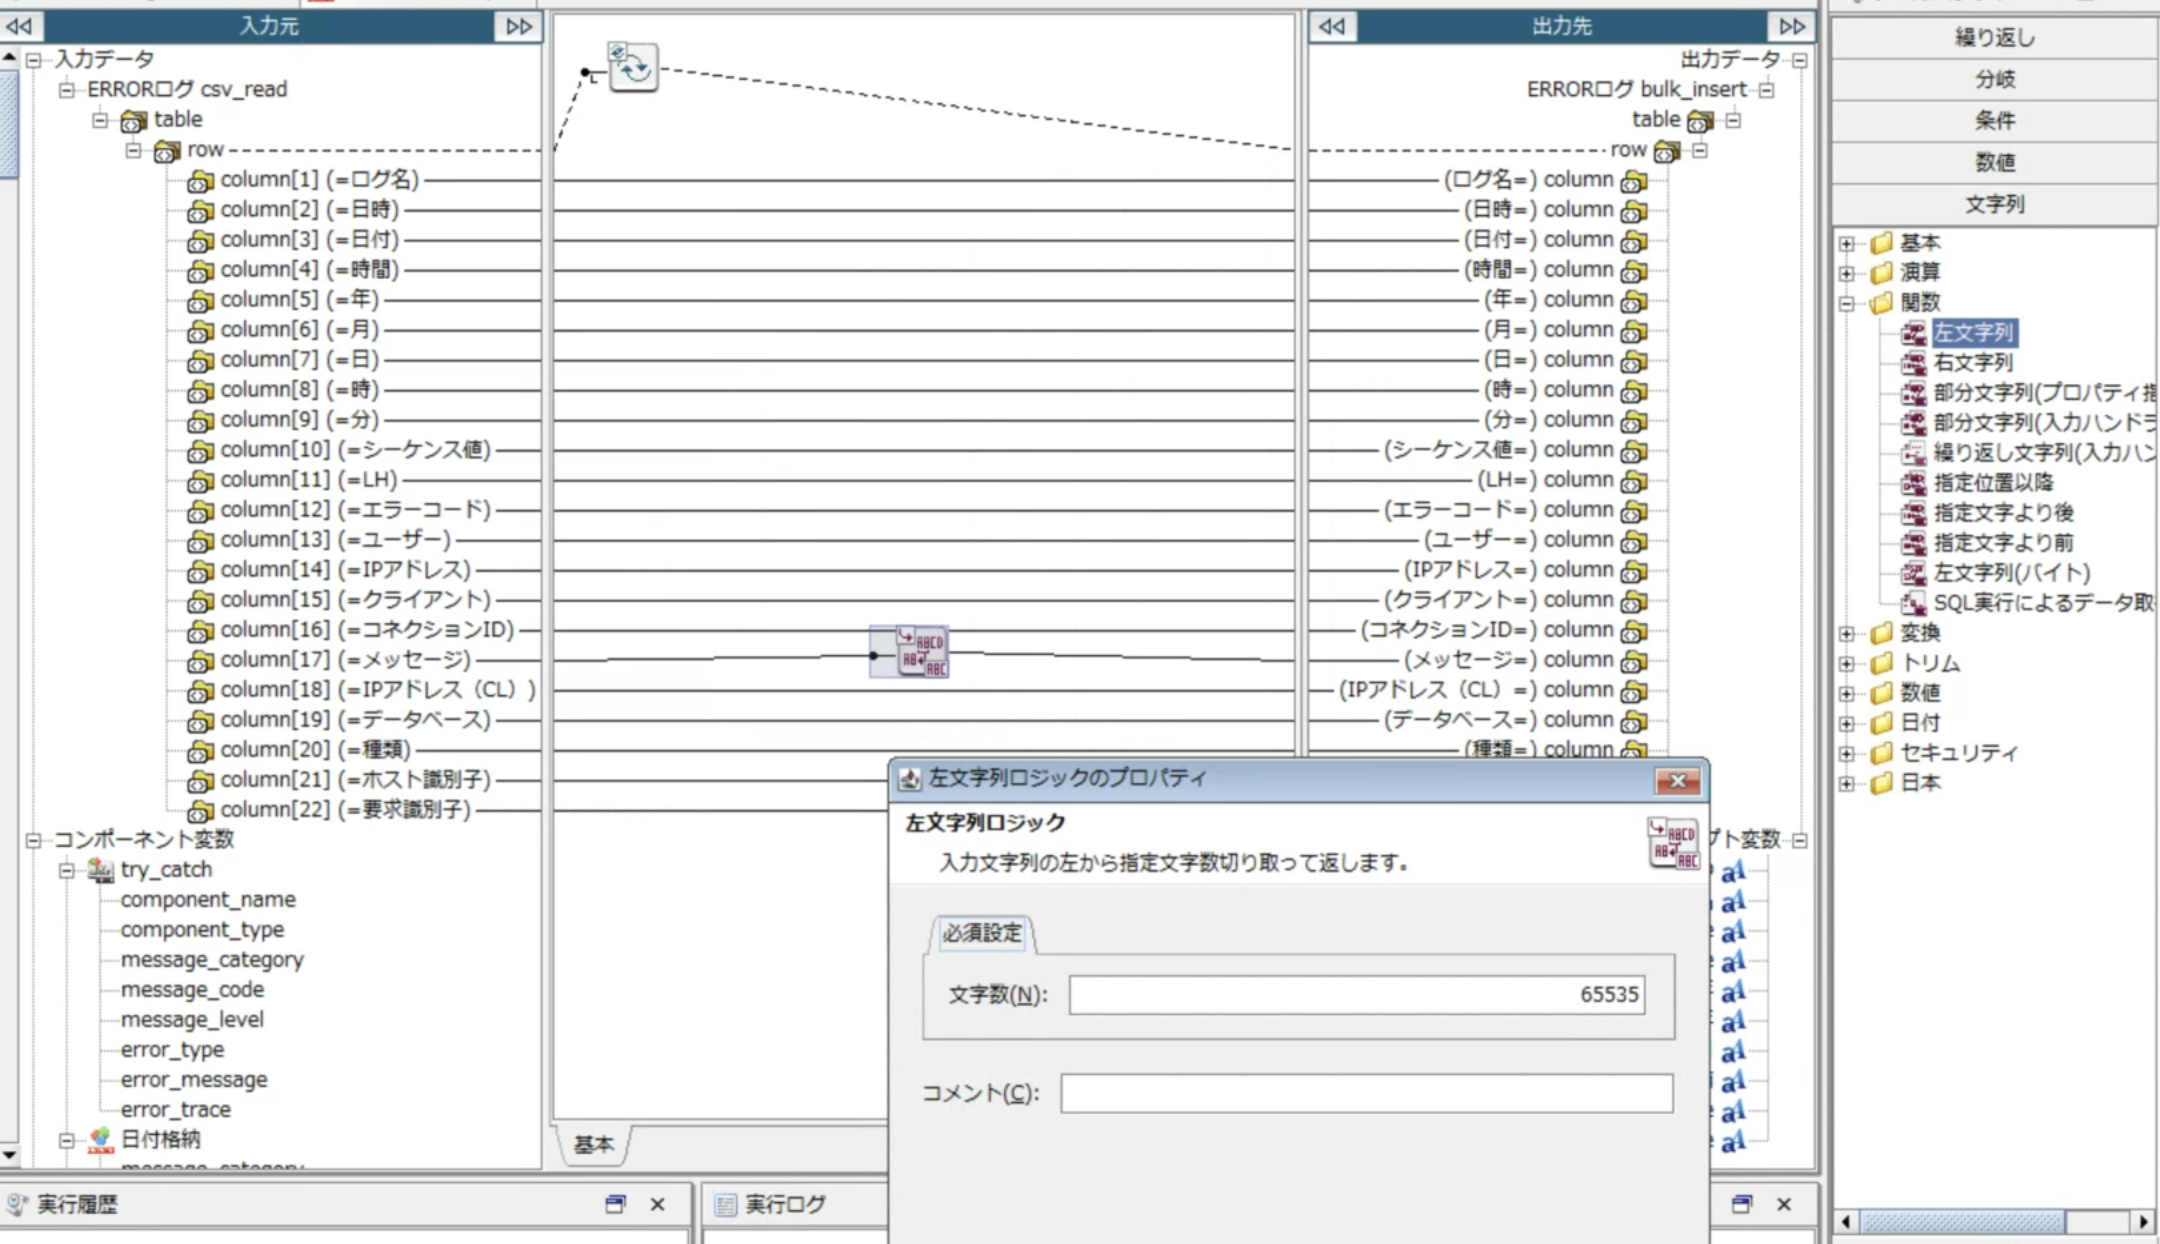Viewport: 2160px width, 1244px height.
Task: Switch to the 基本 tab below canvas
Action: pos(593,1144)
